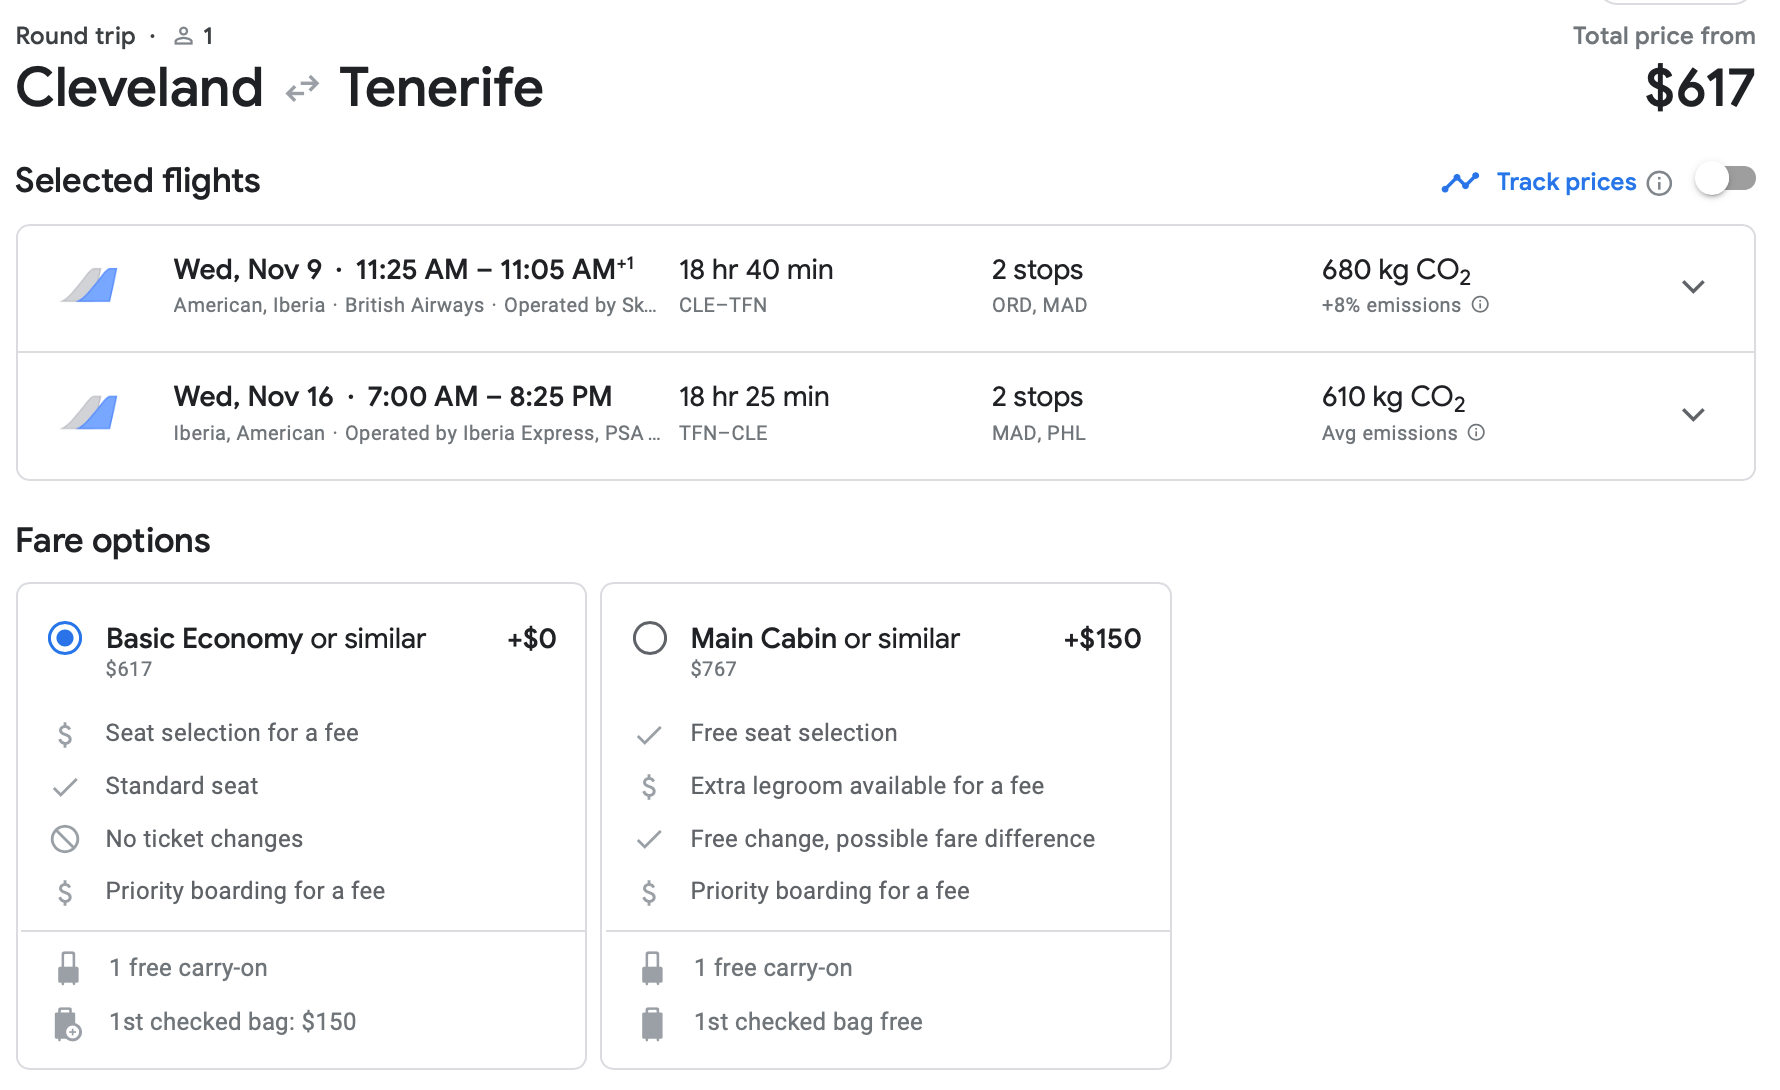The width and height of the screenshot is (1780, 1090).
Task: Open the Track prices info icon
Action: [1659, 183]
